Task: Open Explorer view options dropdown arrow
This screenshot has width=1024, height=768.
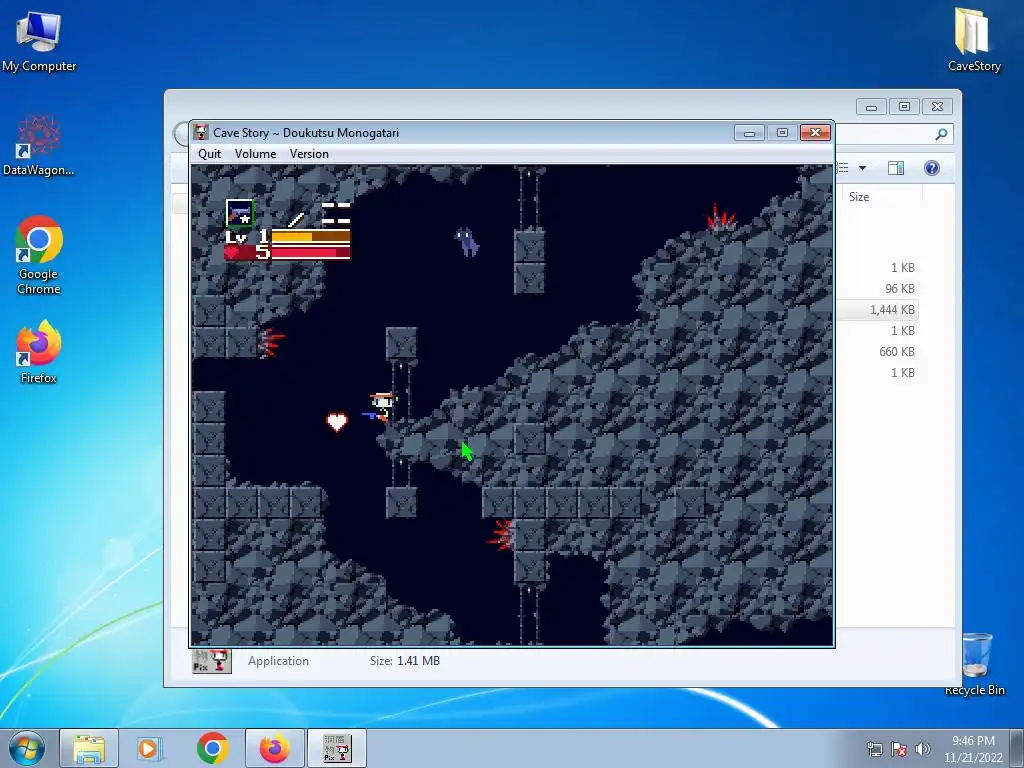Action: 862,168
